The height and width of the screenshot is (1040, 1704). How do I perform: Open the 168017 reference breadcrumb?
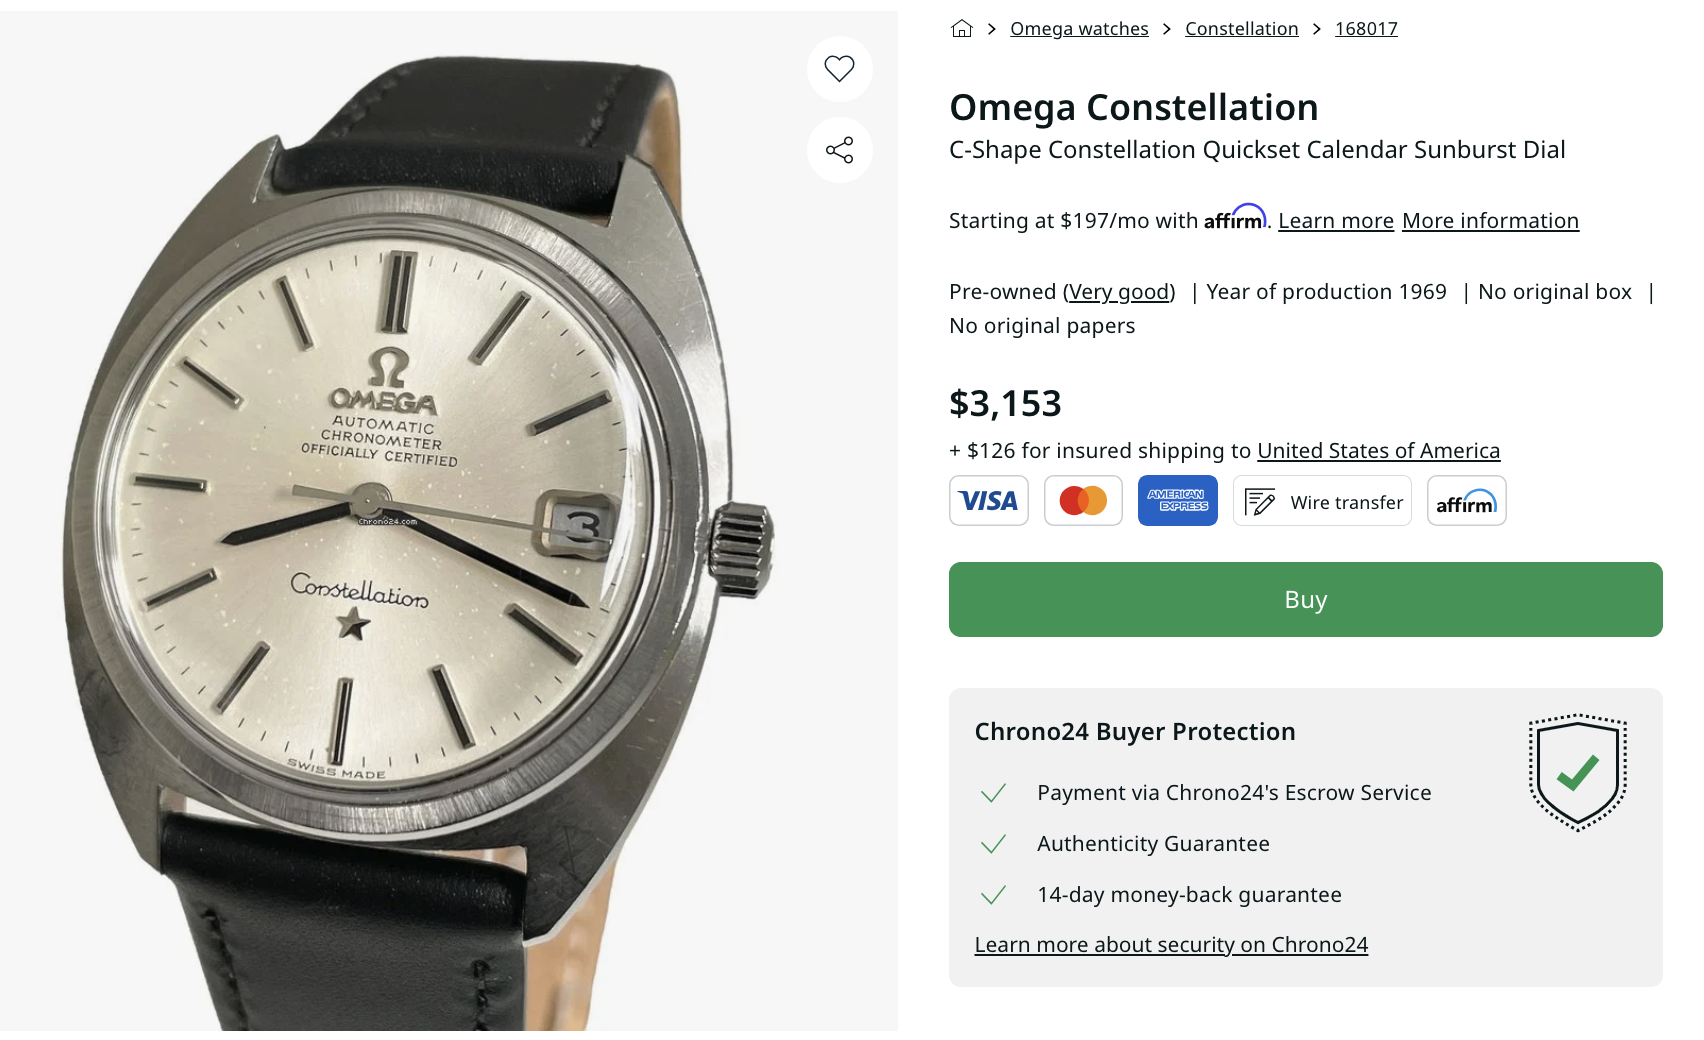click(x=1366, y=29)
